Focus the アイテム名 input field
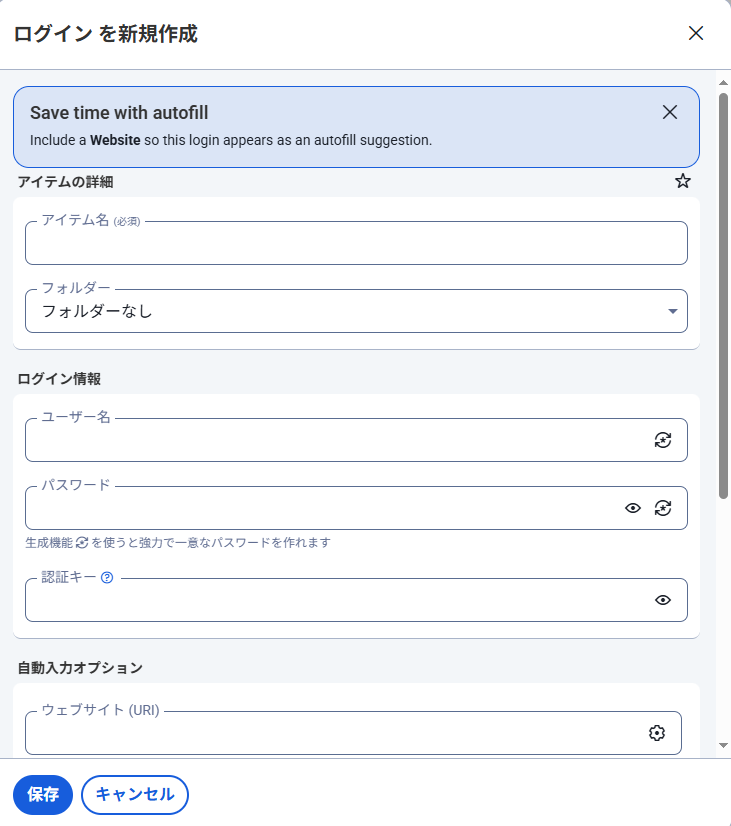This screenshot has height=826, width=731. [356, 243]
